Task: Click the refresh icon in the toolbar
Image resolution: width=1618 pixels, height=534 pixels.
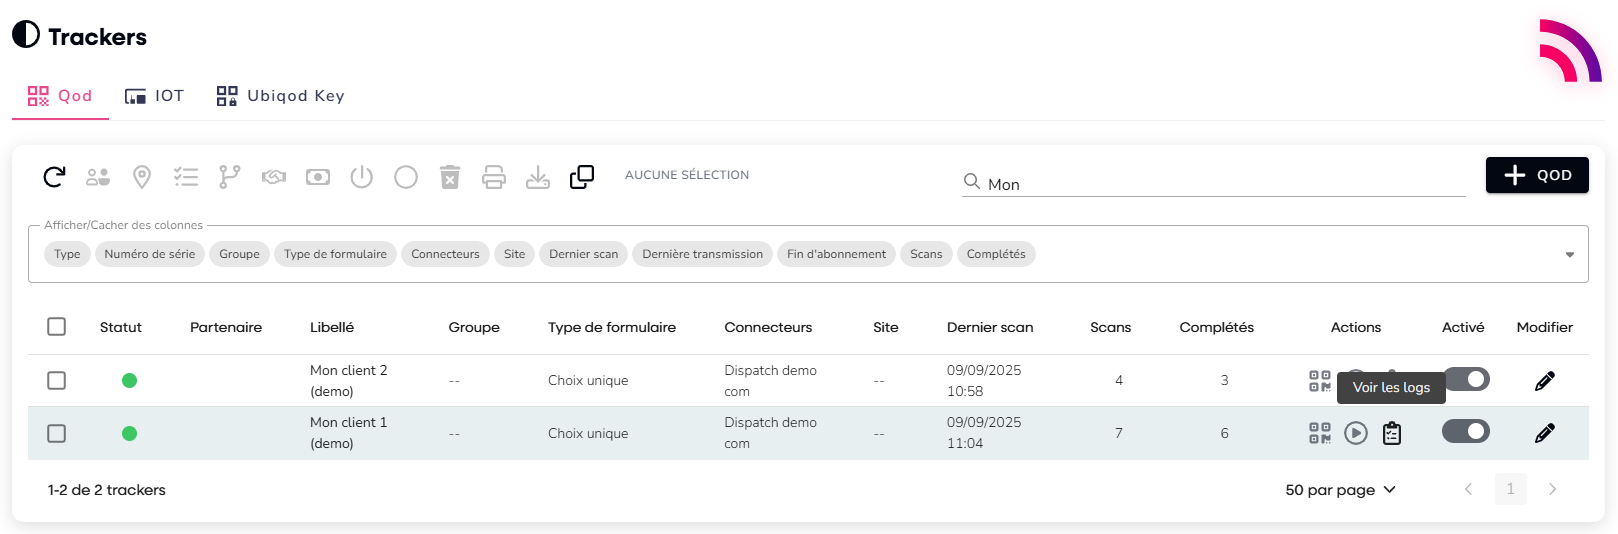Action: point(54,177)
